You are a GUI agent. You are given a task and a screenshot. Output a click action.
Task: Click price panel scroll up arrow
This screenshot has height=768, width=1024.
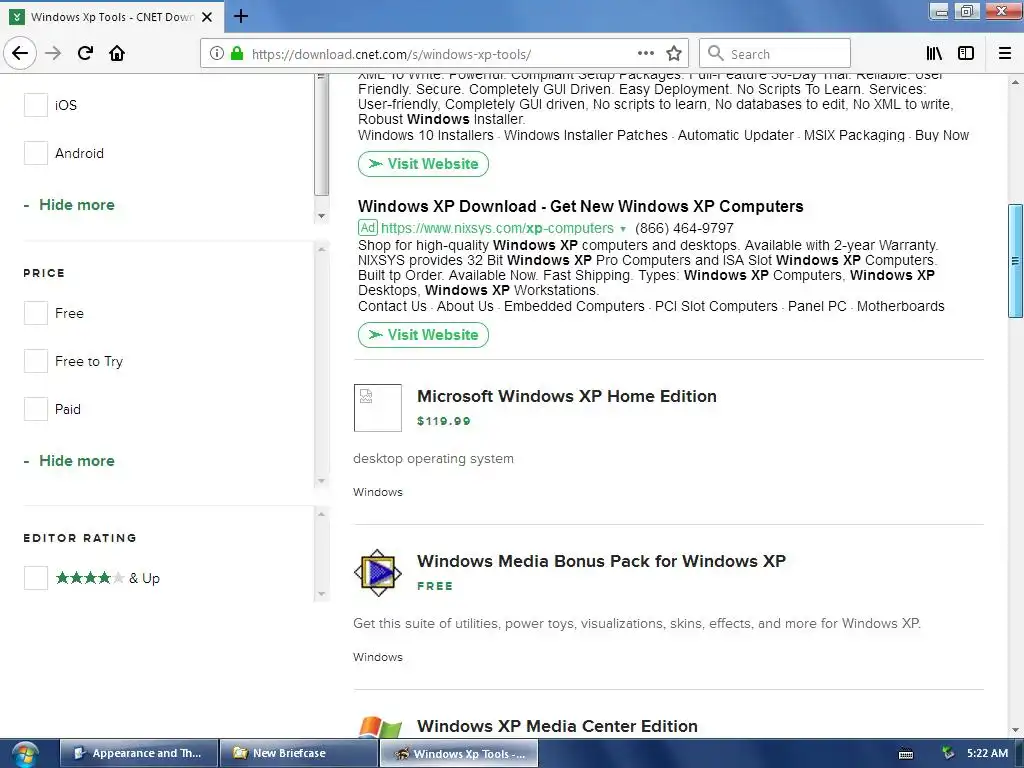[x=321, y=249]
